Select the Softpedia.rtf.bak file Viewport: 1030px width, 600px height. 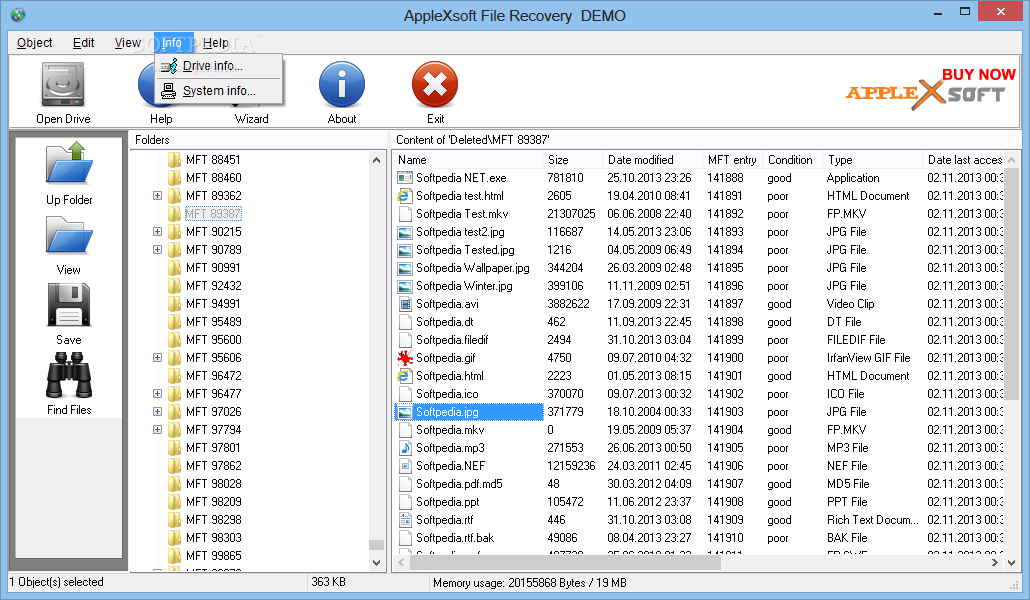455,538
